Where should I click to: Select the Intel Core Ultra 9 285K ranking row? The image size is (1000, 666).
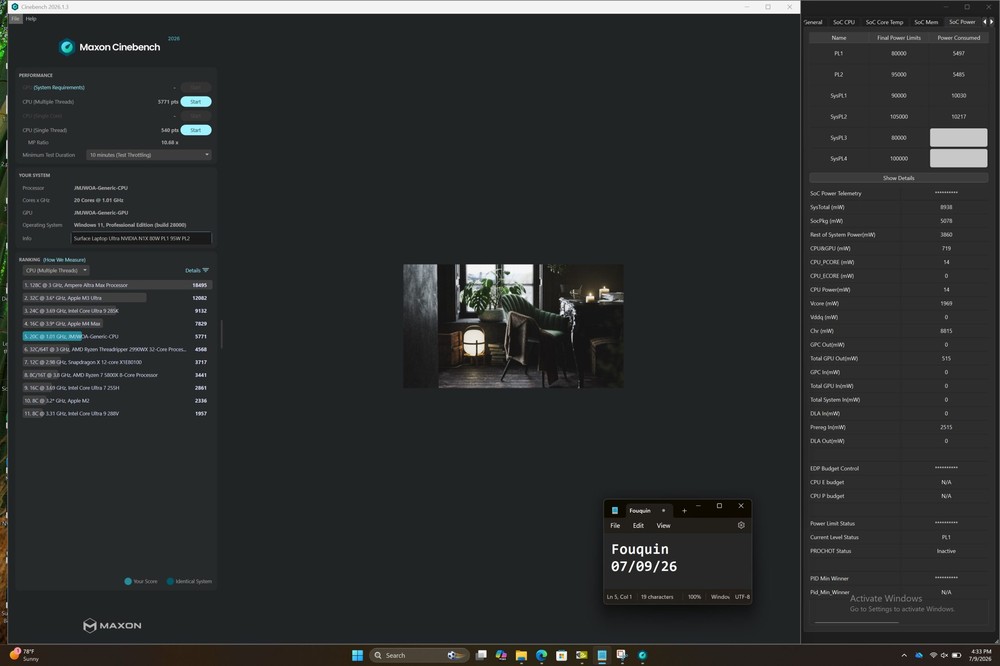(115, 311)
